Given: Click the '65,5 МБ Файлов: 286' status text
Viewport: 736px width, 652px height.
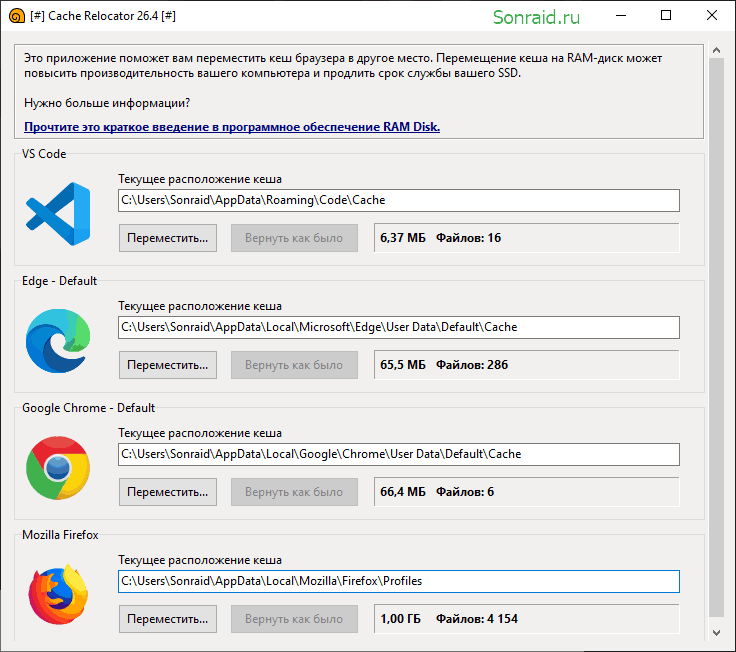Looking at the screenshot, I should pyautogui.click(x=444, y=365).
